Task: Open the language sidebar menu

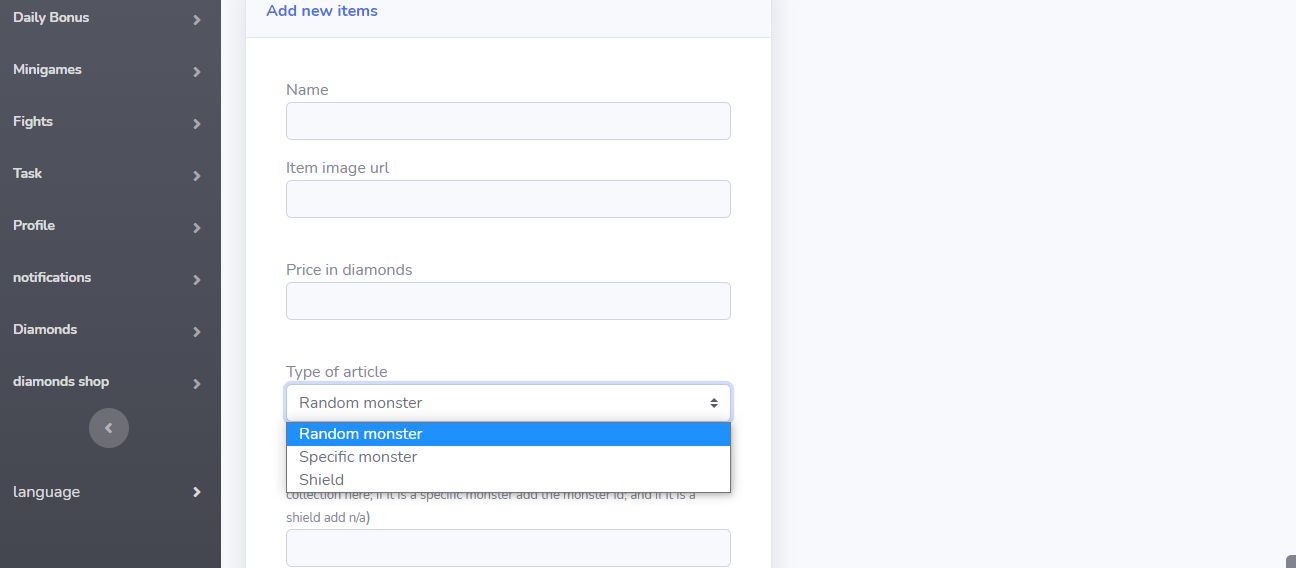Action: (46, 492)
